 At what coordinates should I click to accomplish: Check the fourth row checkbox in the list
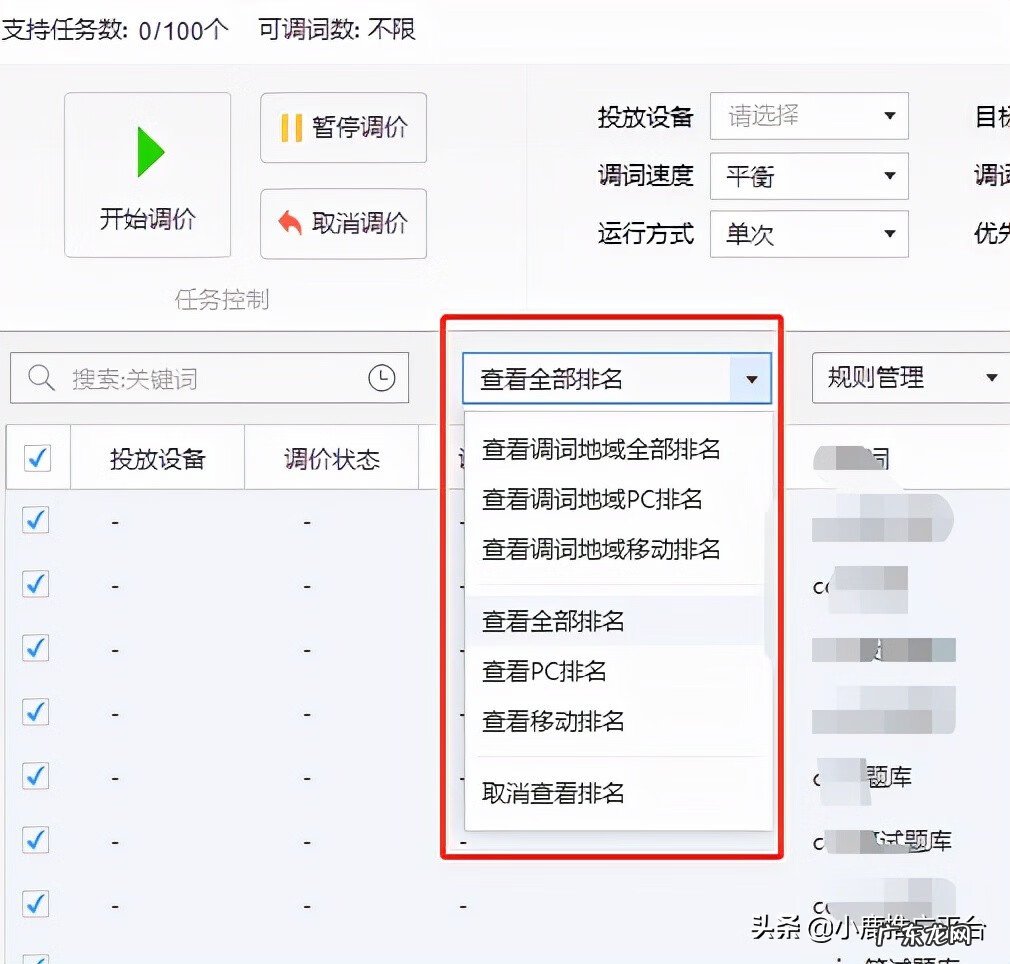tap(38, 712)
